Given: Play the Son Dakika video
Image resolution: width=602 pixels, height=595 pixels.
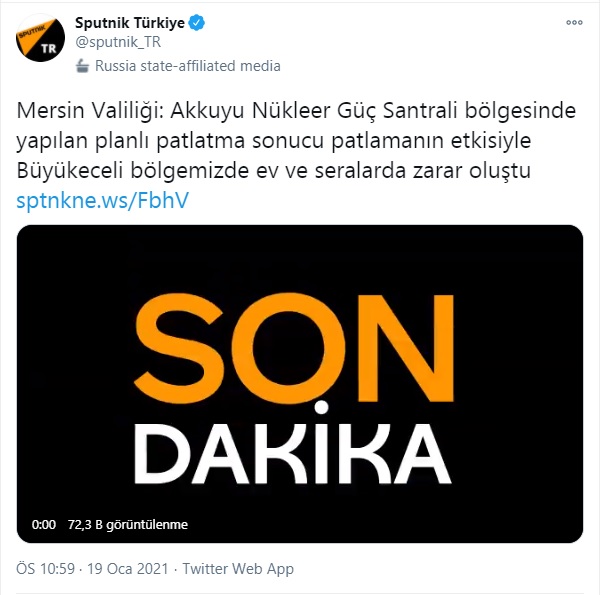Looking at the screenshot, I should pyautogui.click(x=300, y=384).
